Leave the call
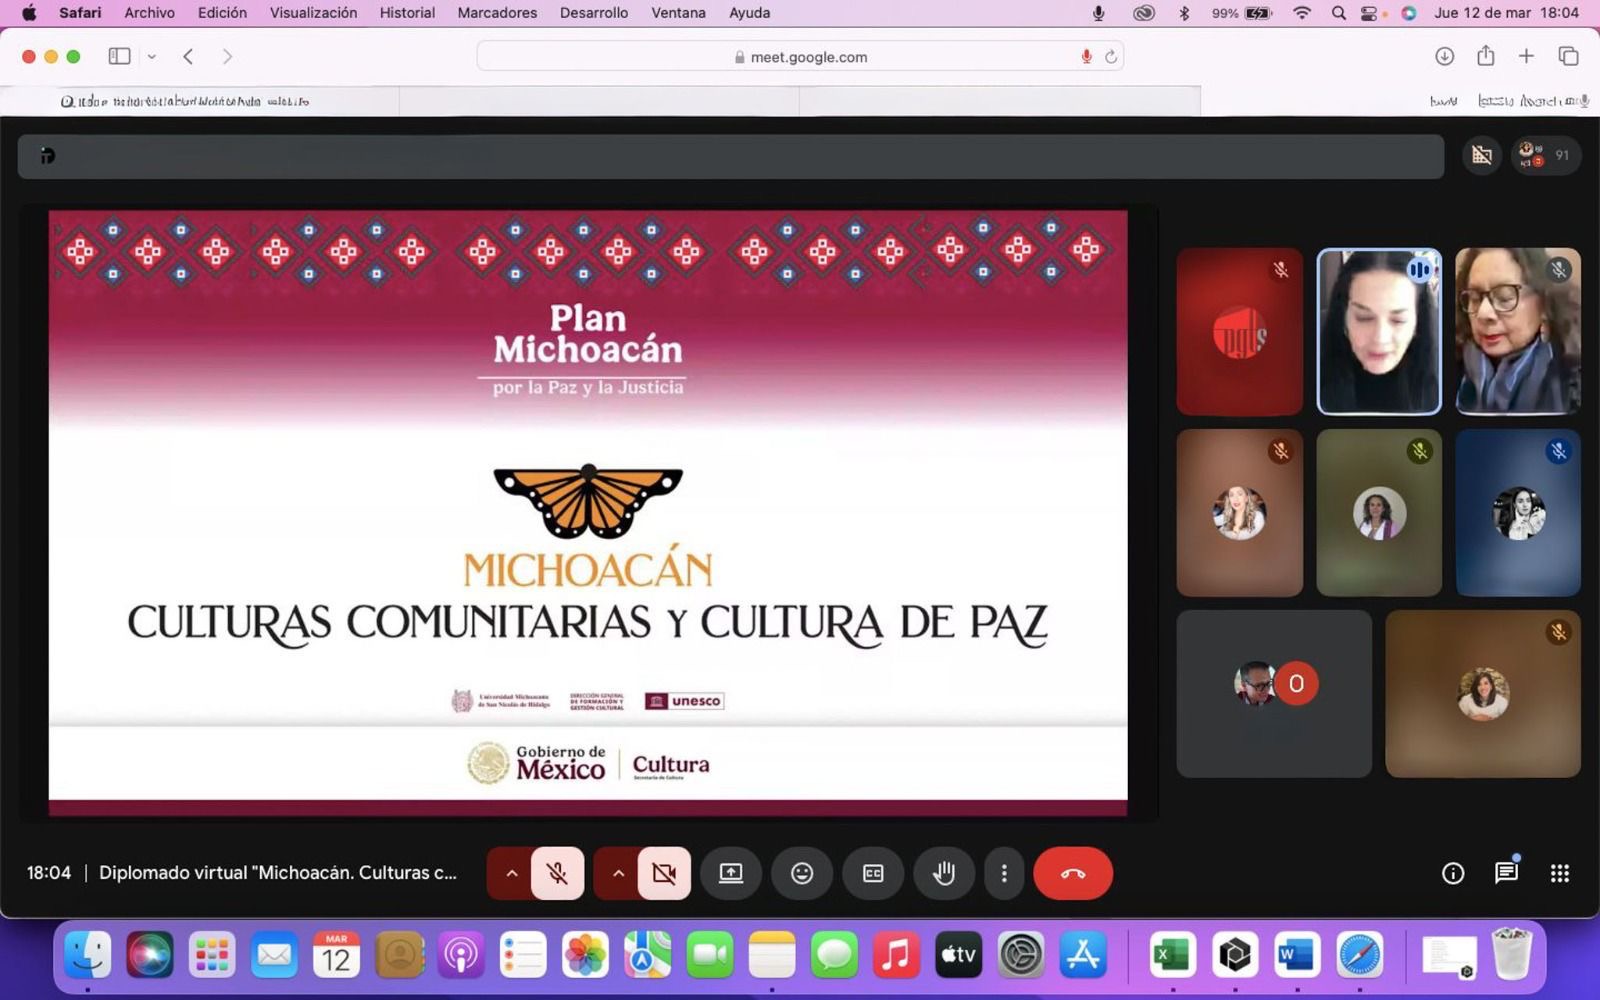Image resolution: width=1600 pixels, height=1000 pixels. (1073, 873)
